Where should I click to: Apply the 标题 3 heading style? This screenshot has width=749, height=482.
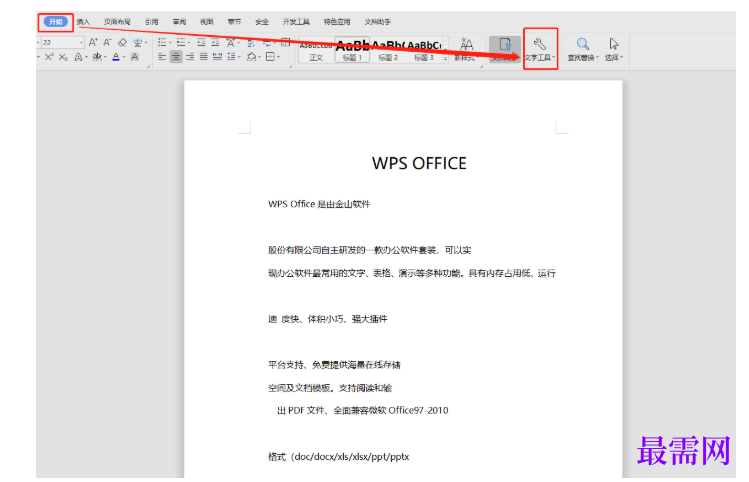[x=424, y=50]
